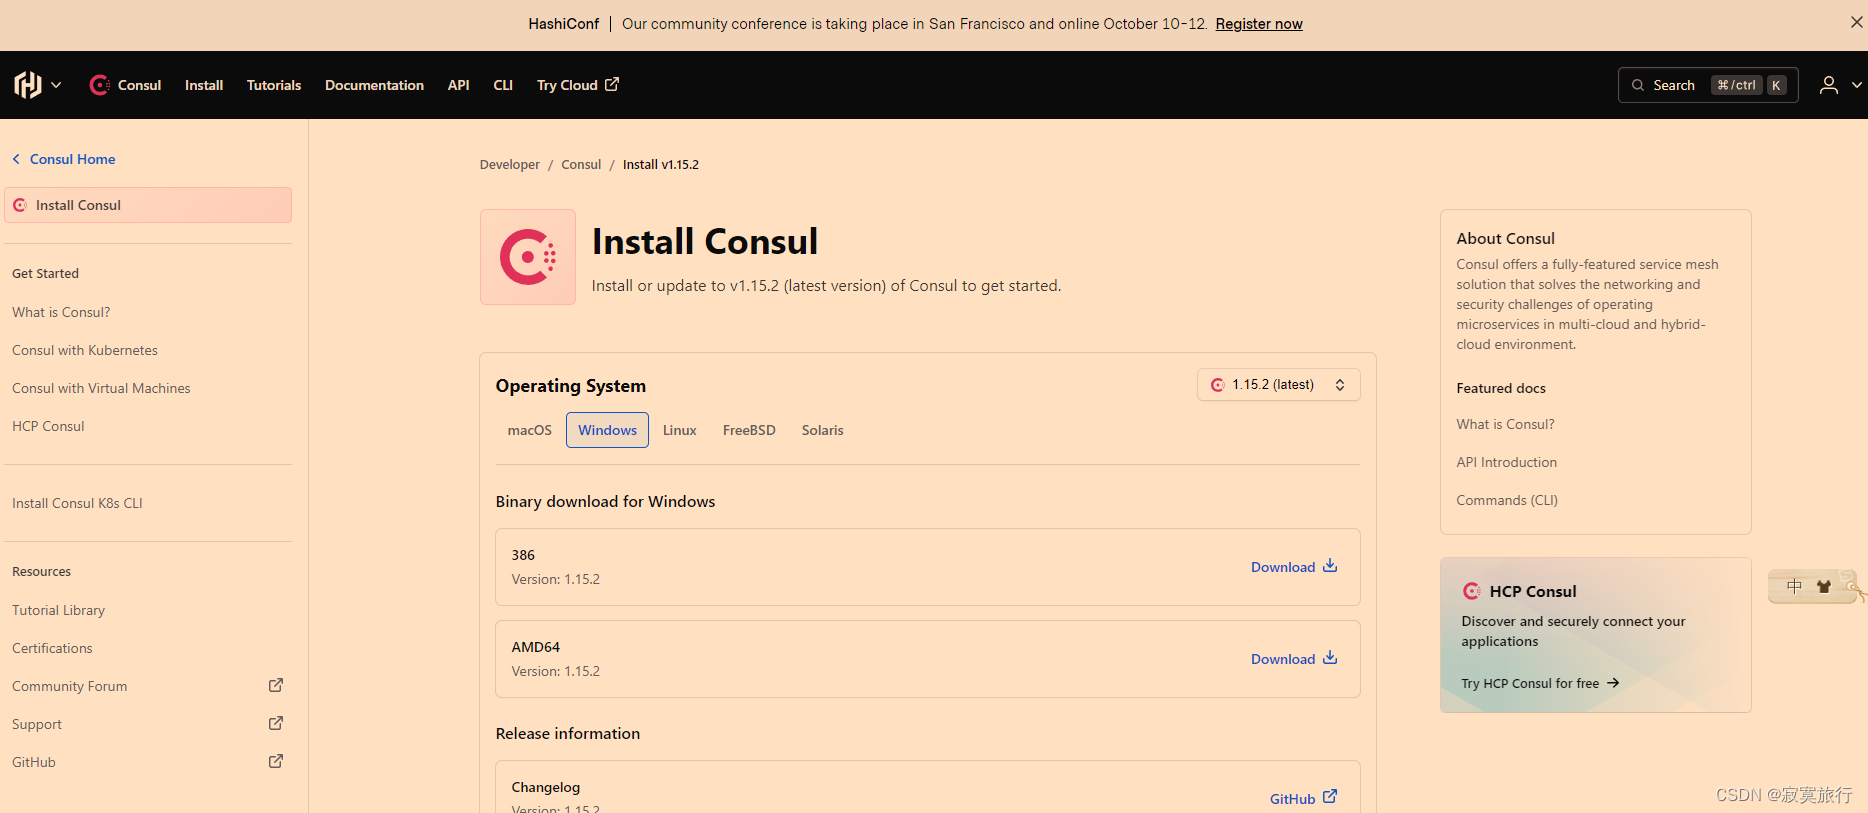The height and width of the screenshot is (813, 1868).
Task: Select the Windows tab
Action: tap(607, 430)
